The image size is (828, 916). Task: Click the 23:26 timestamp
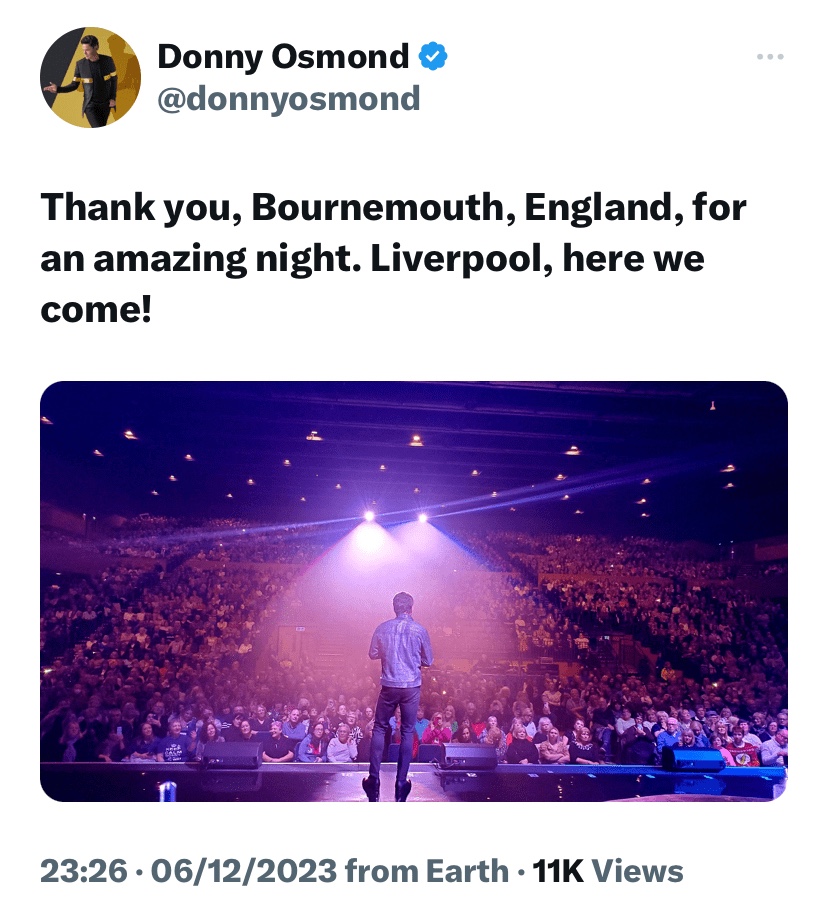pyautogui.click(x=83, y=871)
